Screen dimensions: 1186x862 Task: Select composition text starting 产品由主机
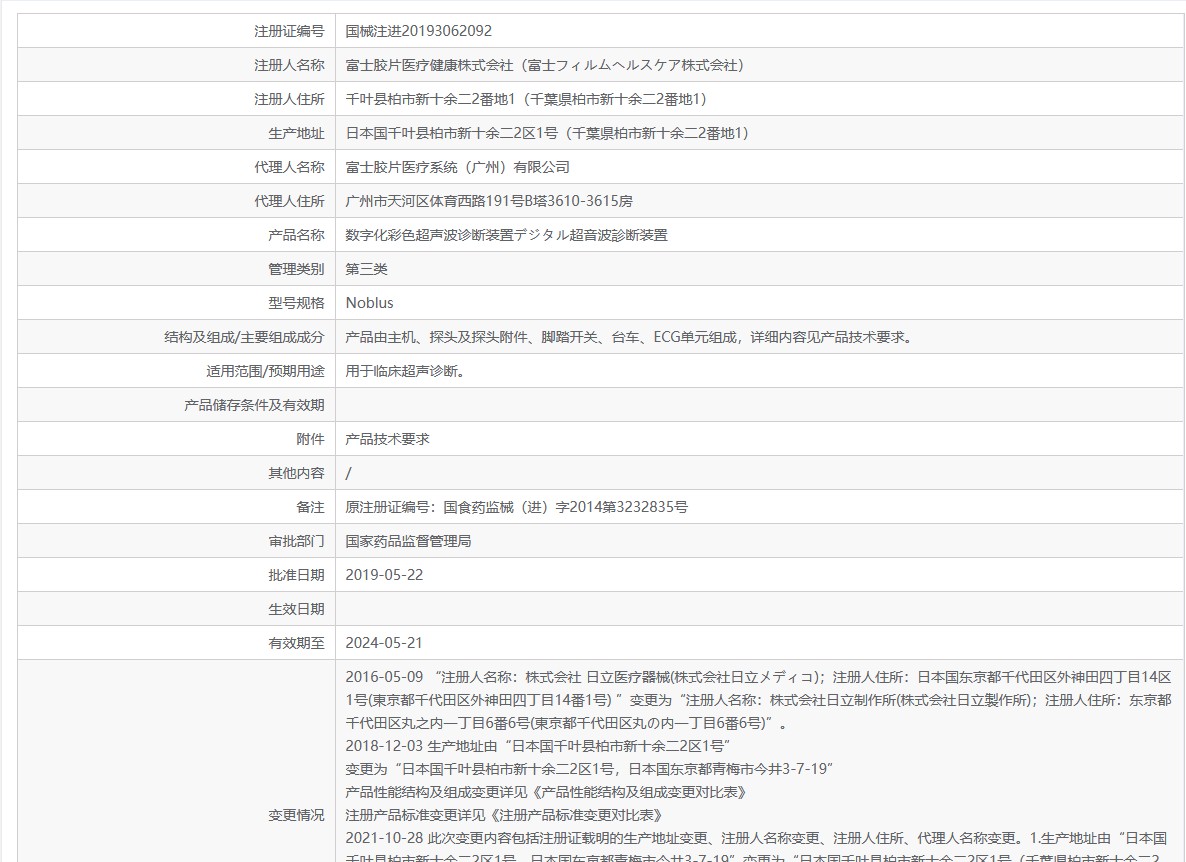click(x=631, y=337)
